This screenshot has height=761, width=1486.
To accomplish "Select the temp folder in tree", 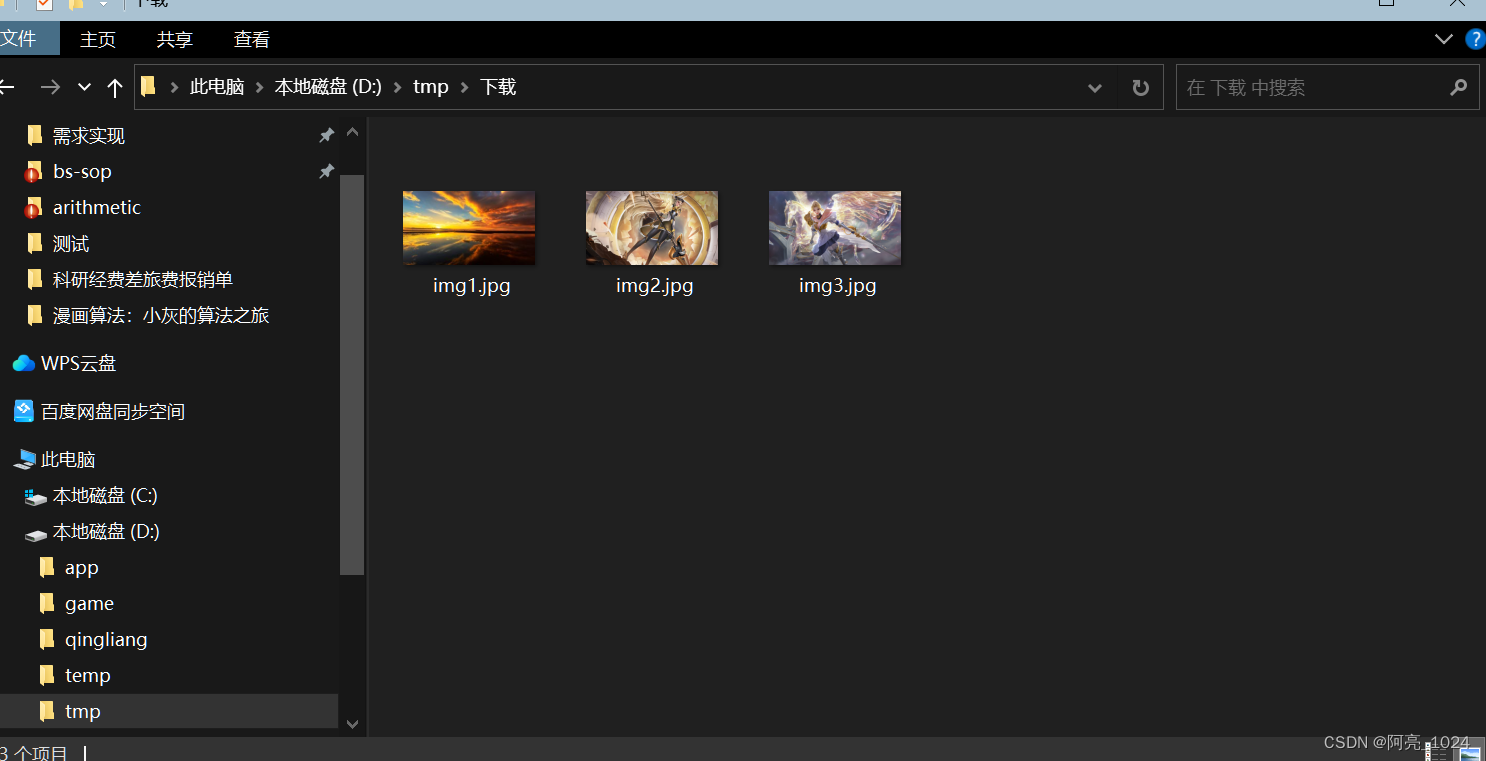I will [x=88, y=675].
